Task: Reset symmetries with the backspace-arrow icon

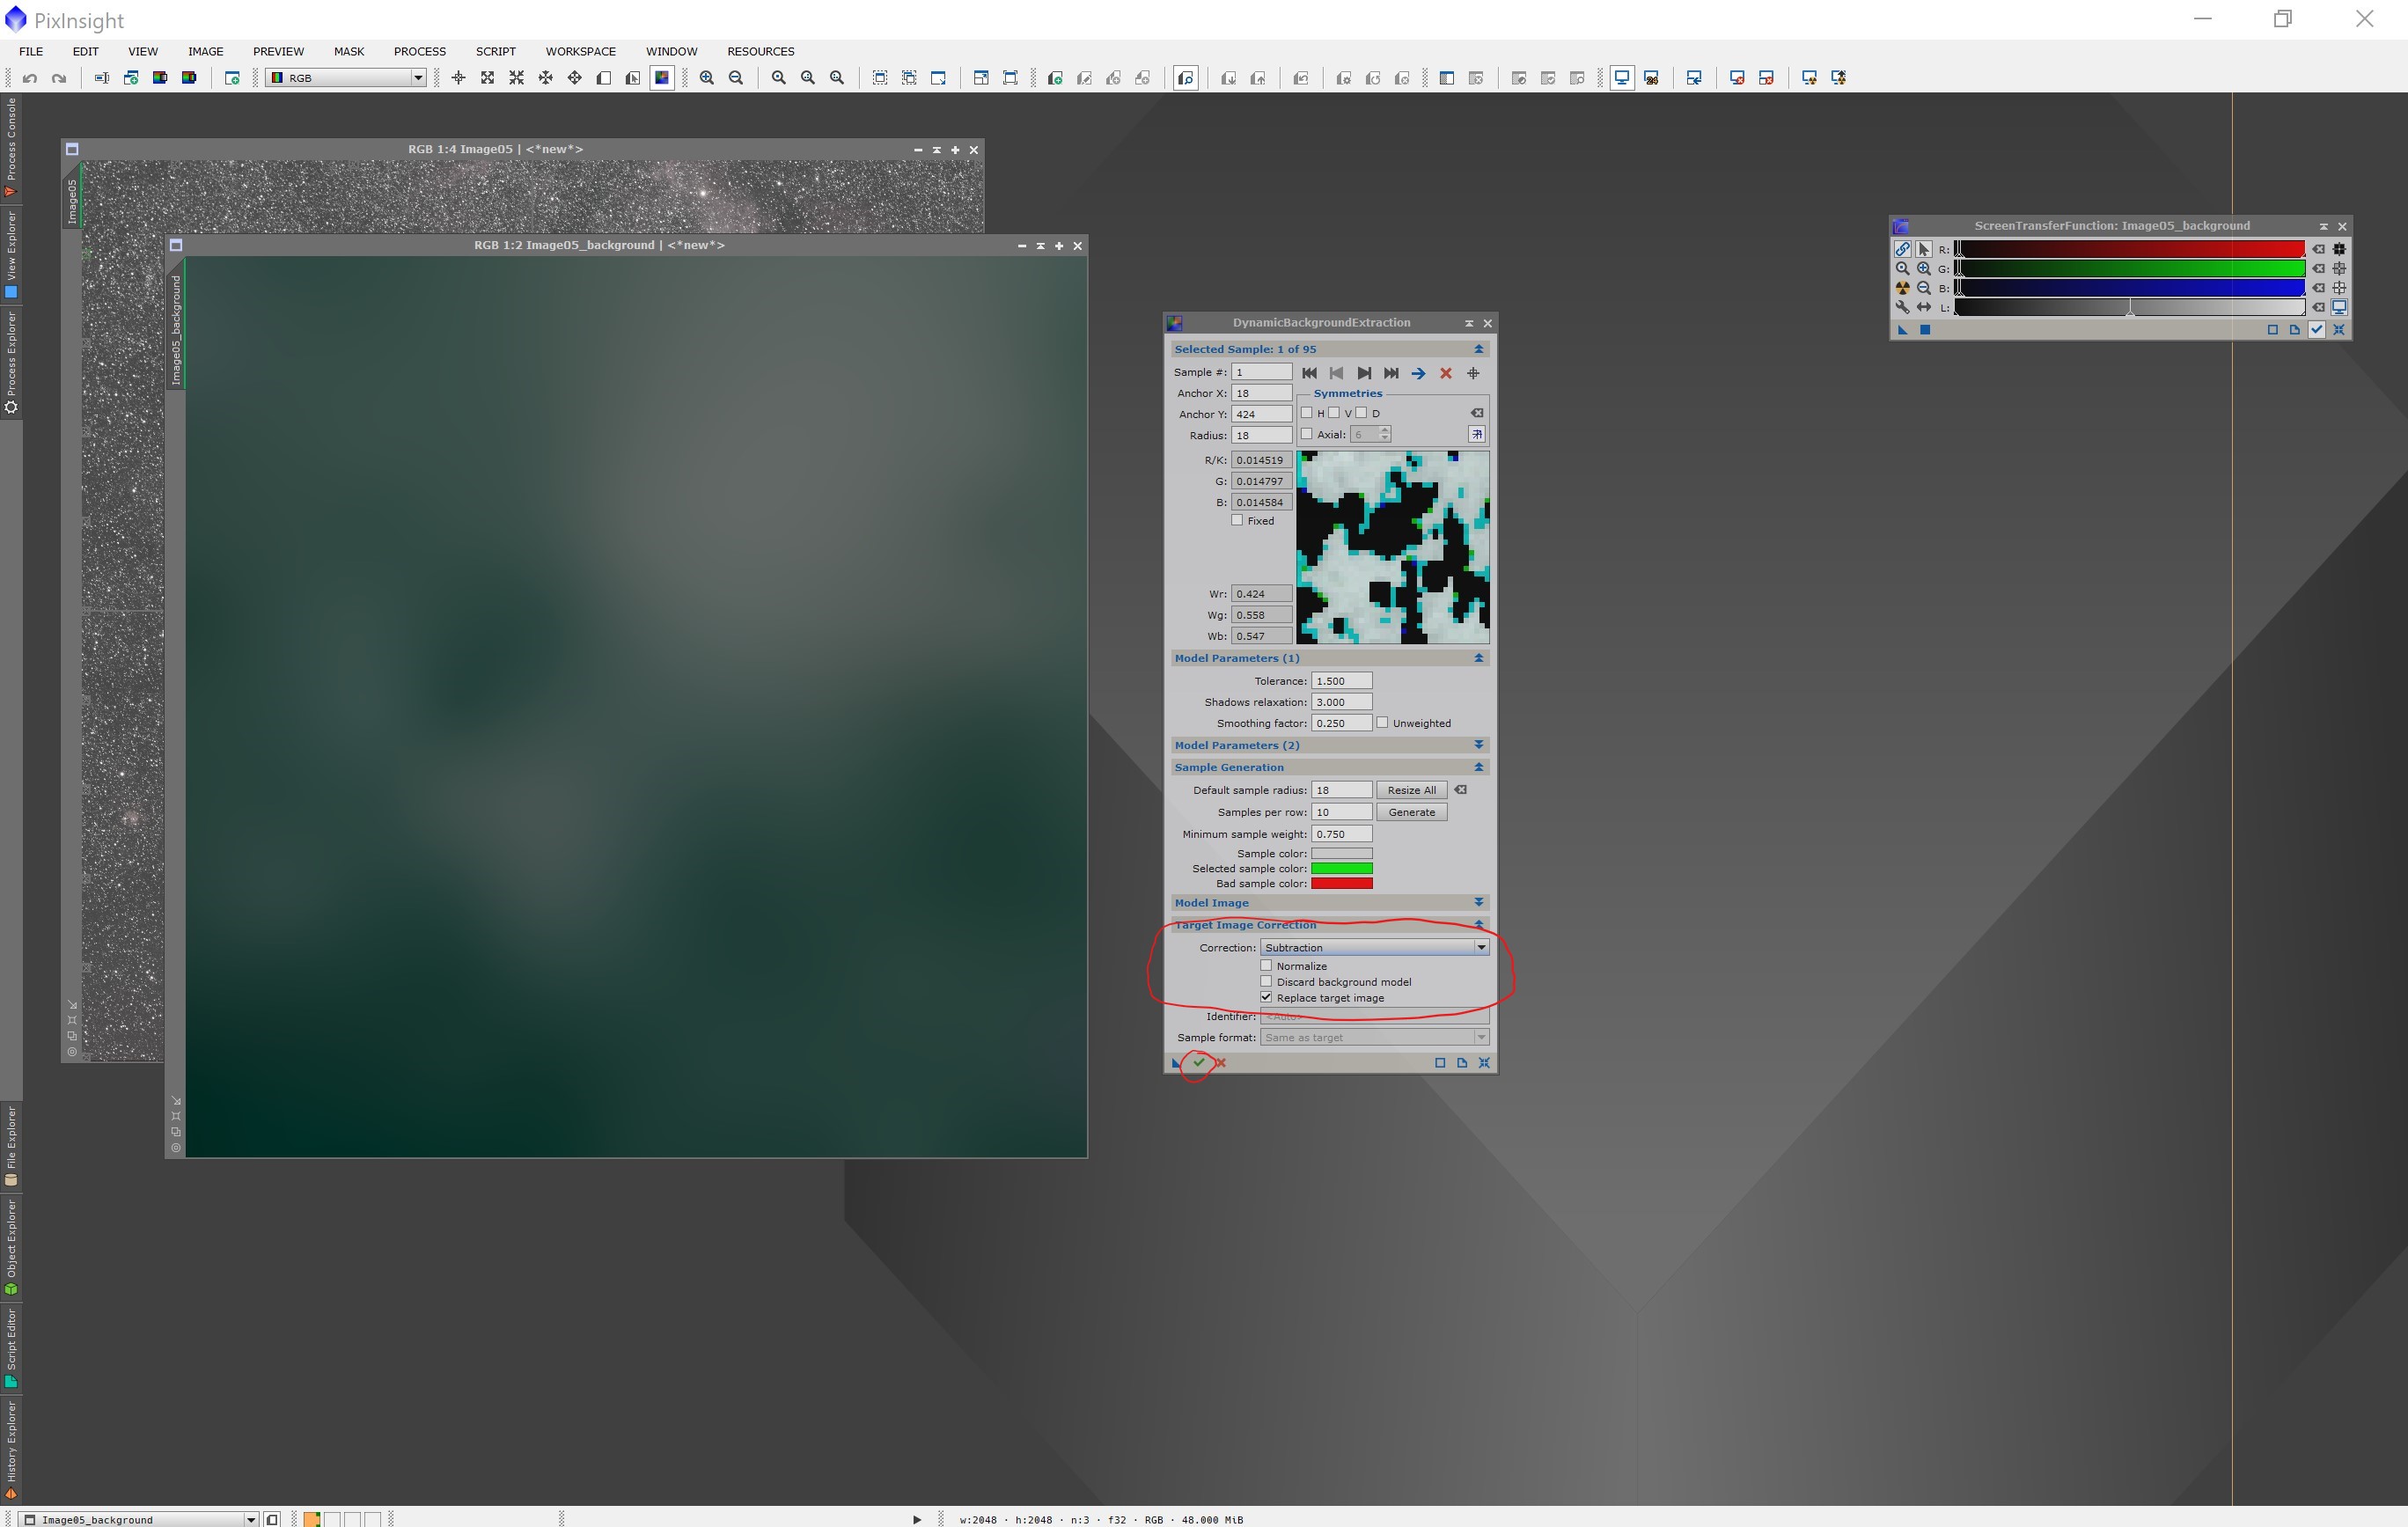Action: click(x=1477, y=413)
